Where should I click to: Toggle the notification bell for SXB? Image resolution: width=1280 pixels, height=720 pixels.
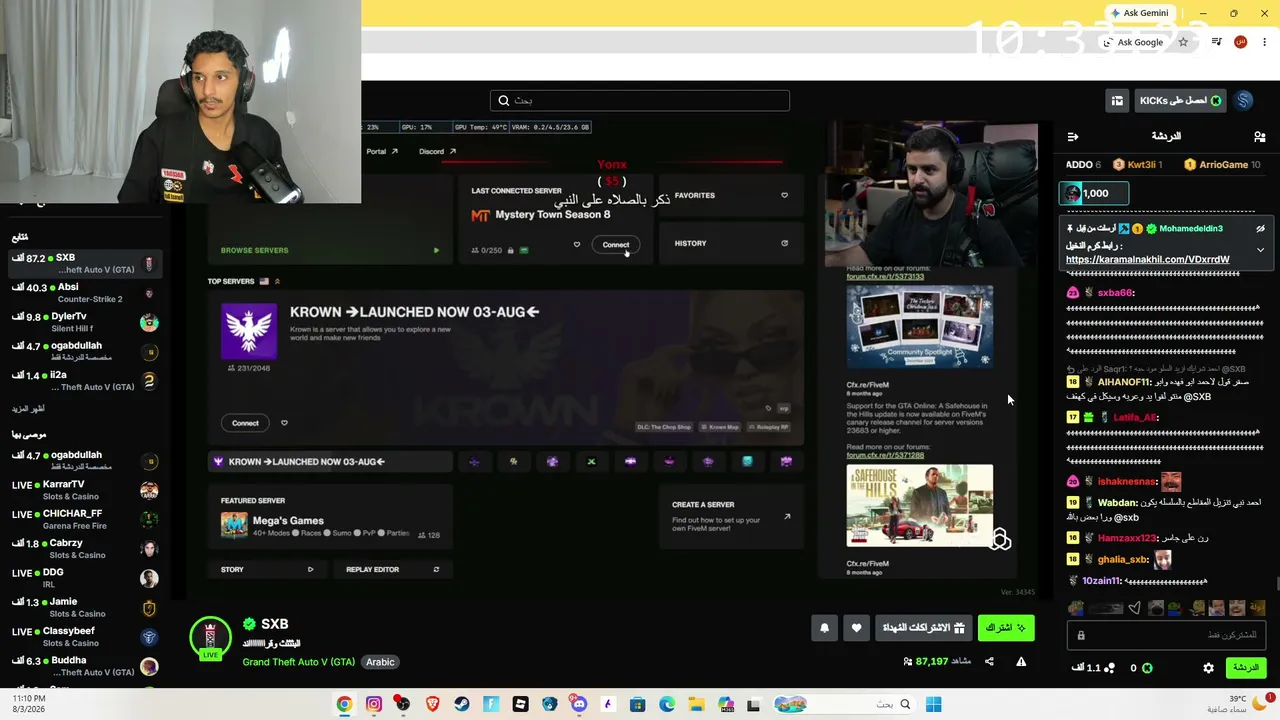click(x=824, y=627)
